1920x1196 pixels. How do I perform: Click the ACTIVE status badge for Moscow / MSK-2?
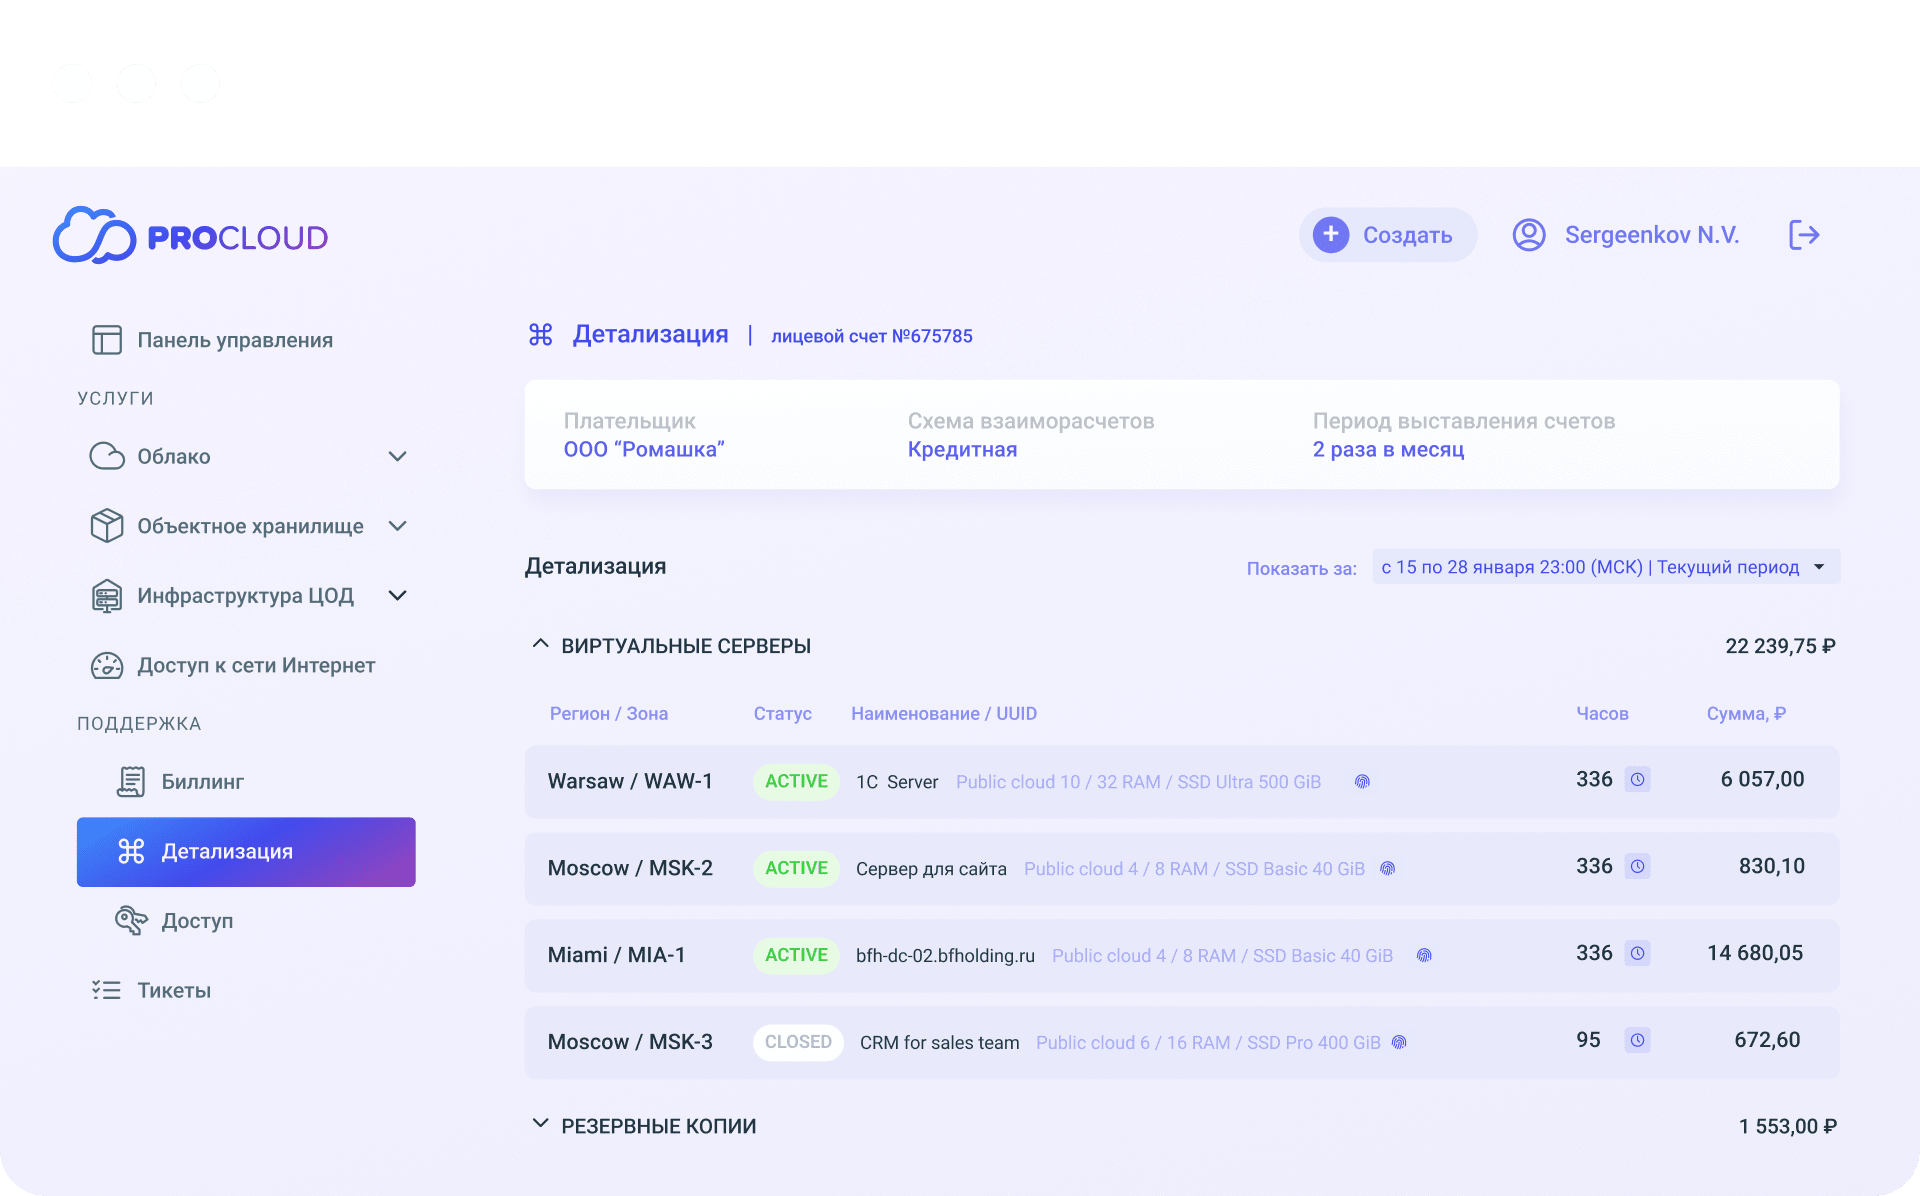[796, 868]
